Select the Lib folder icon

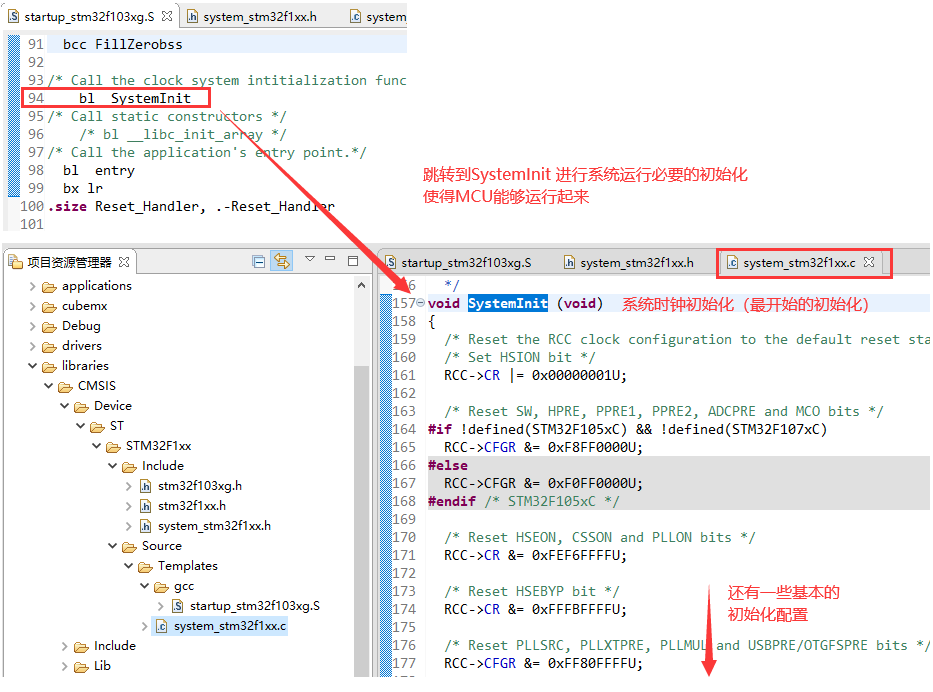click(x=82, y=668)
